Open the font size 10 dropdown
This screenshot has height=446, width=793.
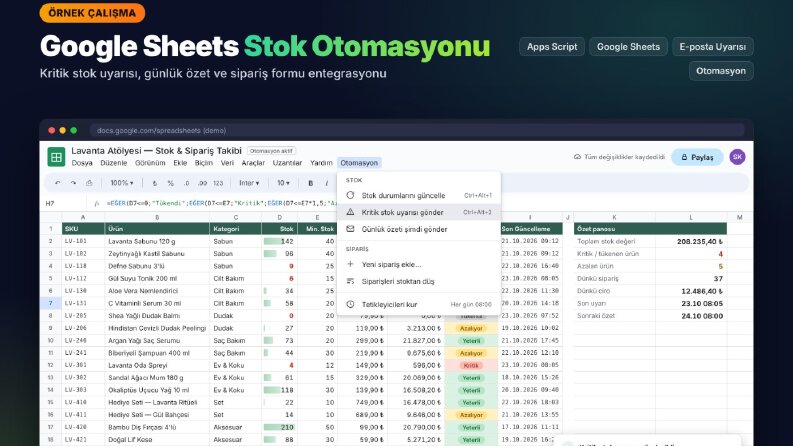coord(283,183)
